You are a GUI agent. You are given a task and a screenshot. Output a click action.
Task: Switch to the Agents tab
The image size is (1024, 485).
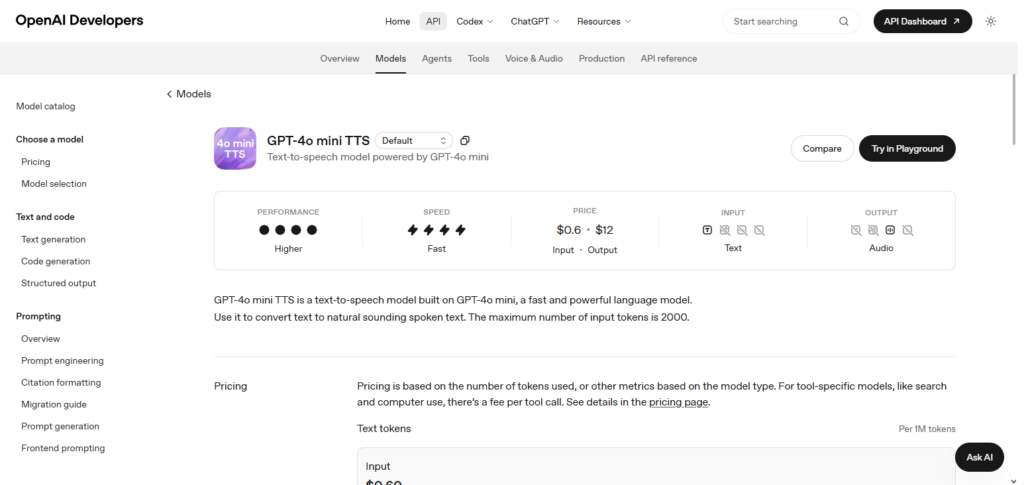(x=437, y=59)
